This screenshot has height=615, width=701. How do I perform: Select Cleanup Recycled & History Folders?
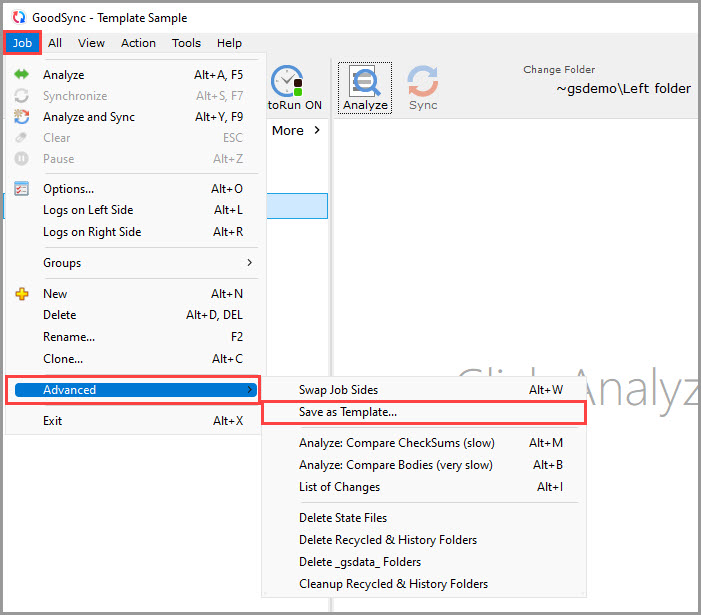[423, 583]
